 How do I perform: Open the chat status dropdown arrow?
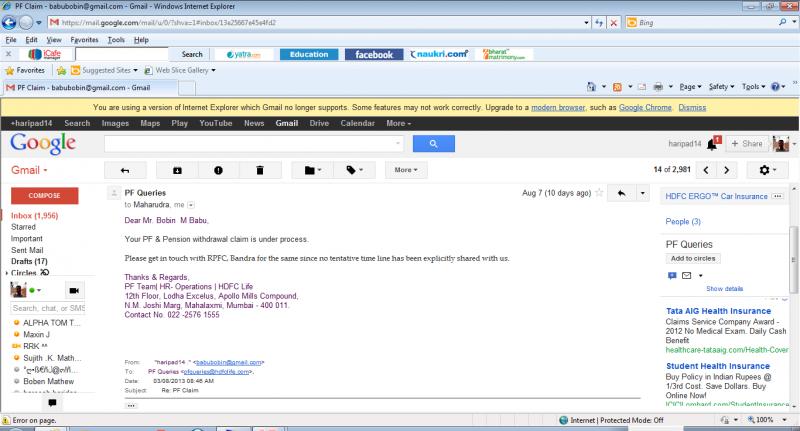[39, 290]
